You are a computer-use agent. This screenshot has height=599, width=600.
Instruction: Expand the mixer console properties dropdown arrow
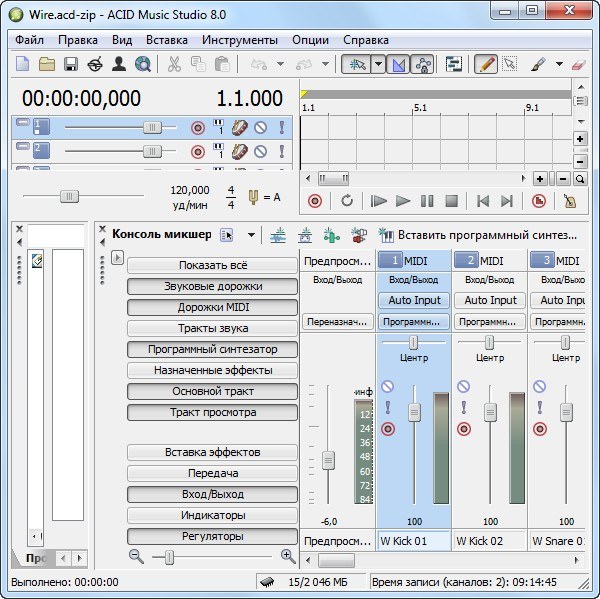click(x=251, y=235)
